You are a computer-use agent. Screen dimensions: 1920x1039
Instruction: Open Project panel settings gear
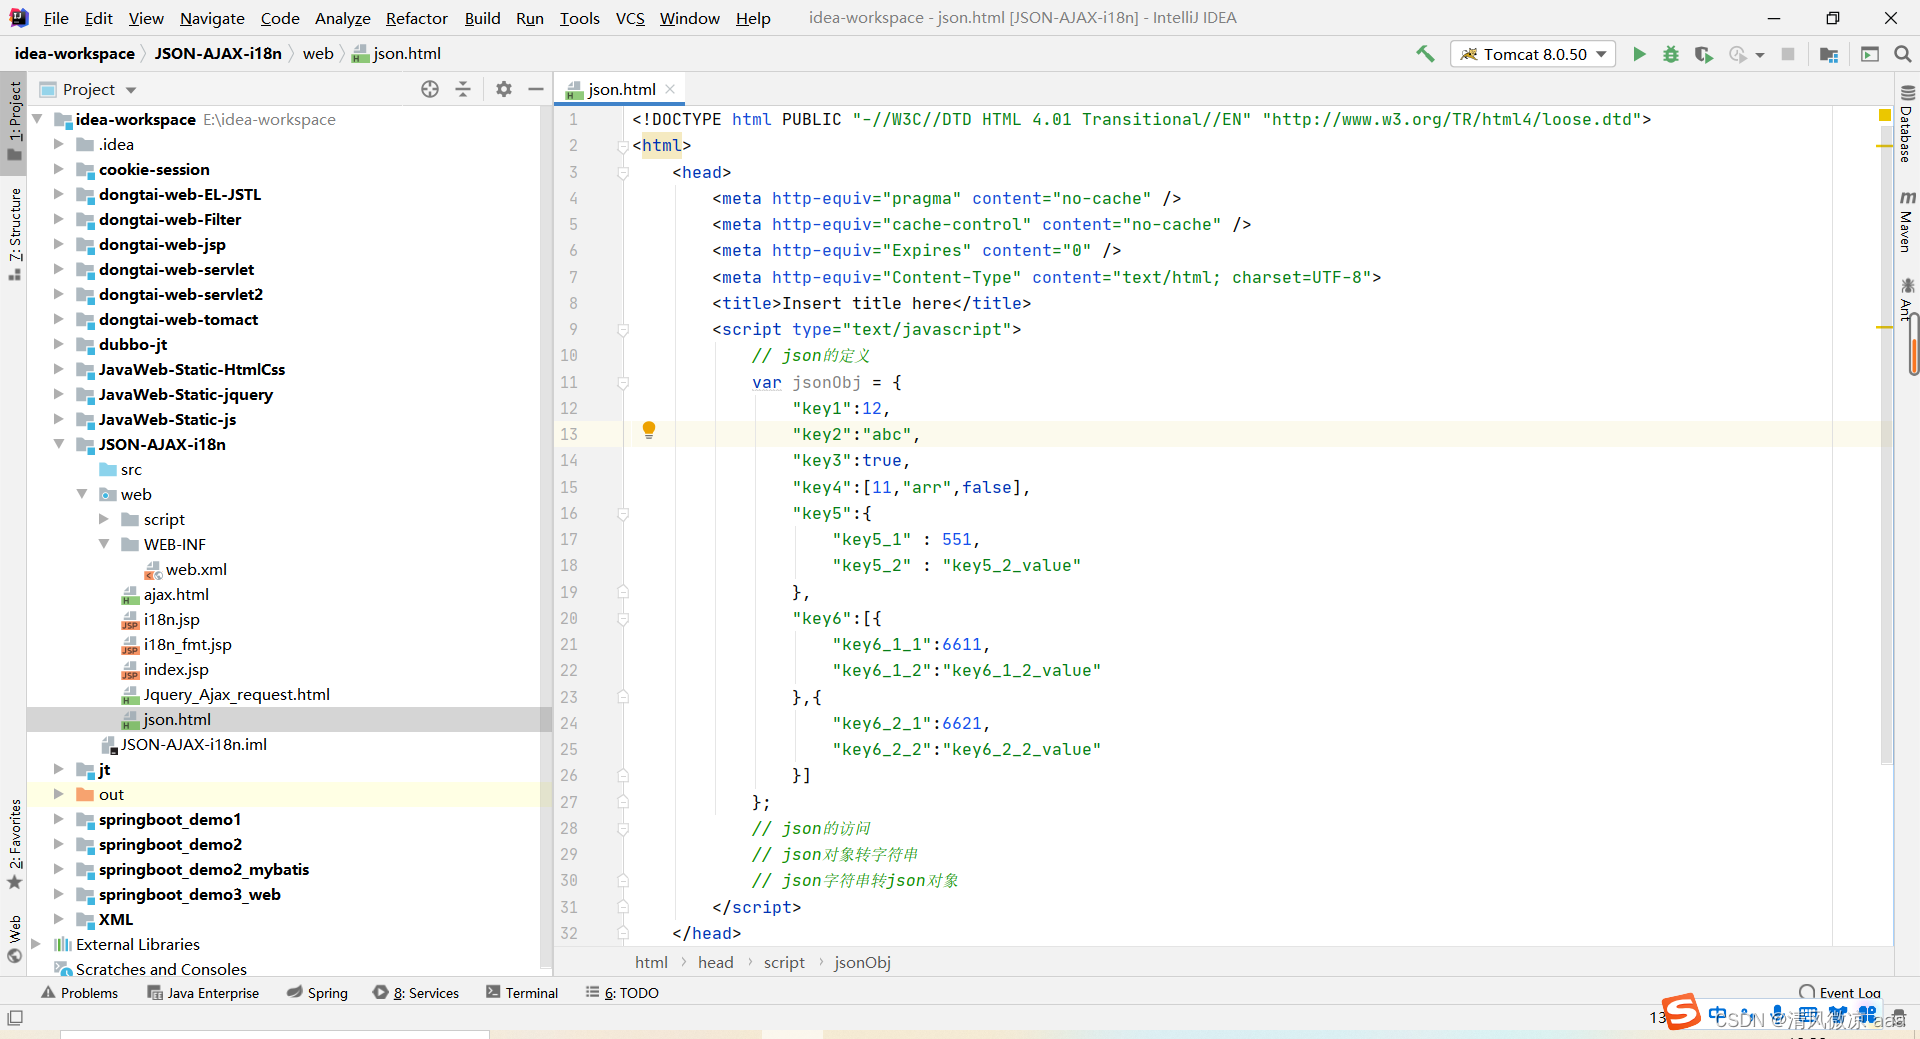coord(504,89)
